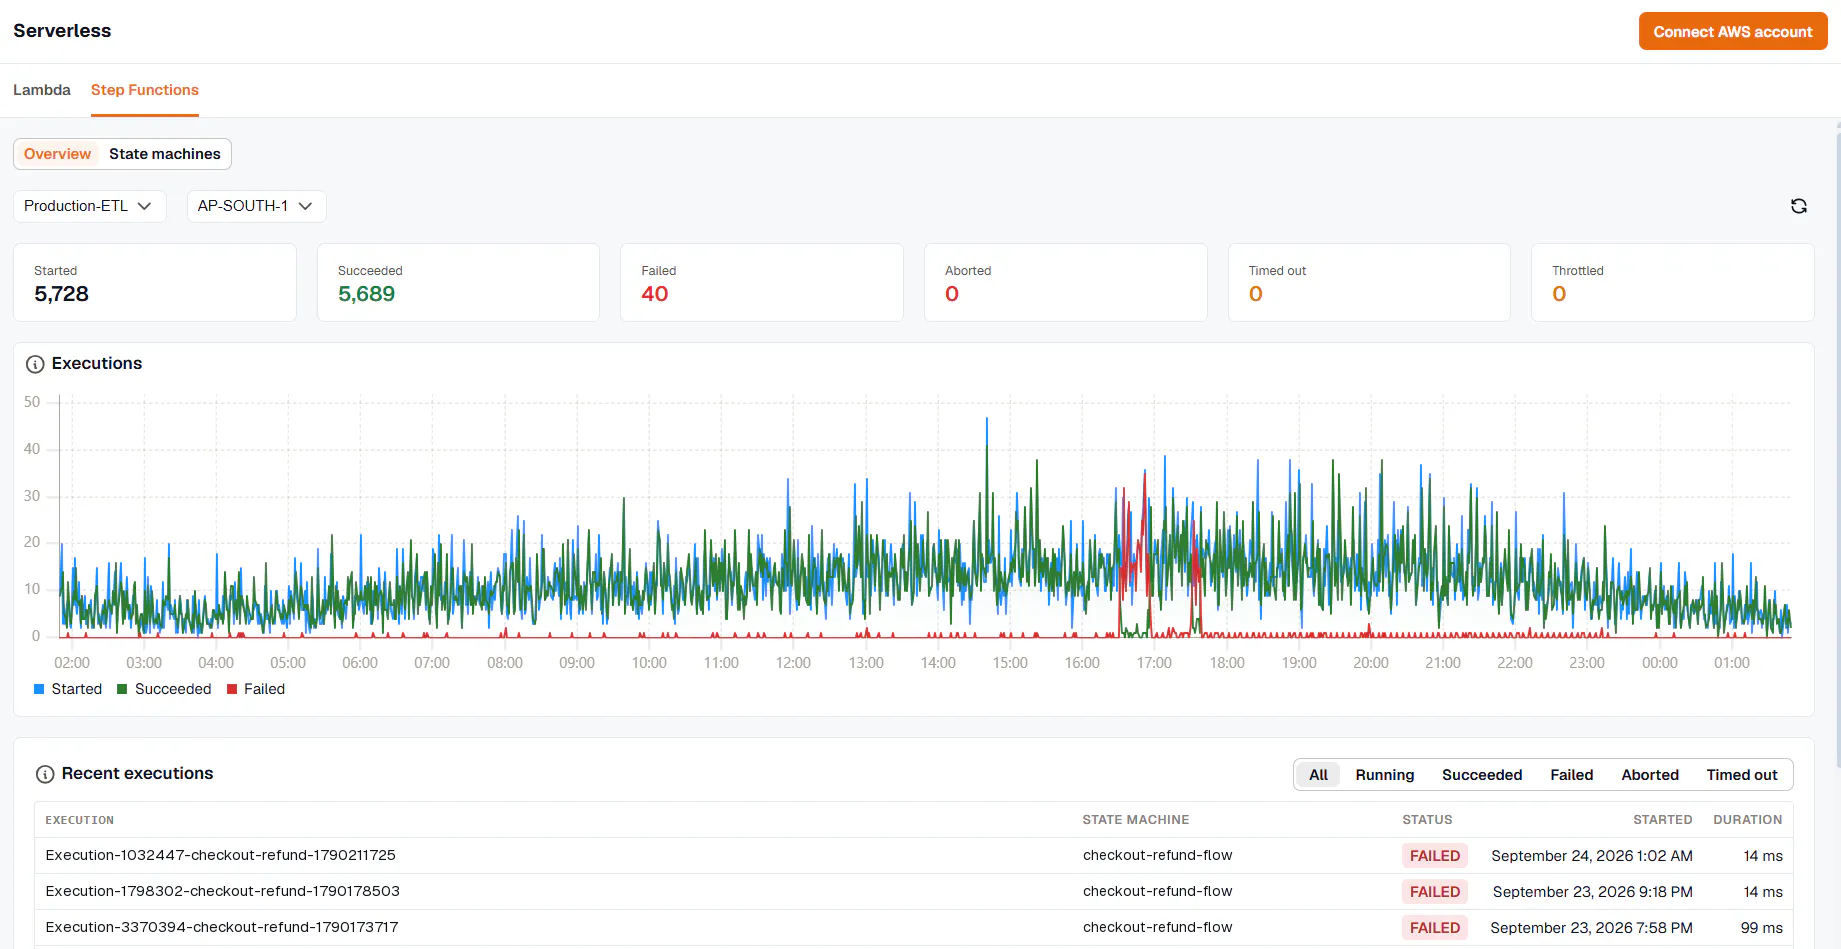Filter recent executions by All
This screenshot has width=1841, height=949.
tap(1318, 775)
